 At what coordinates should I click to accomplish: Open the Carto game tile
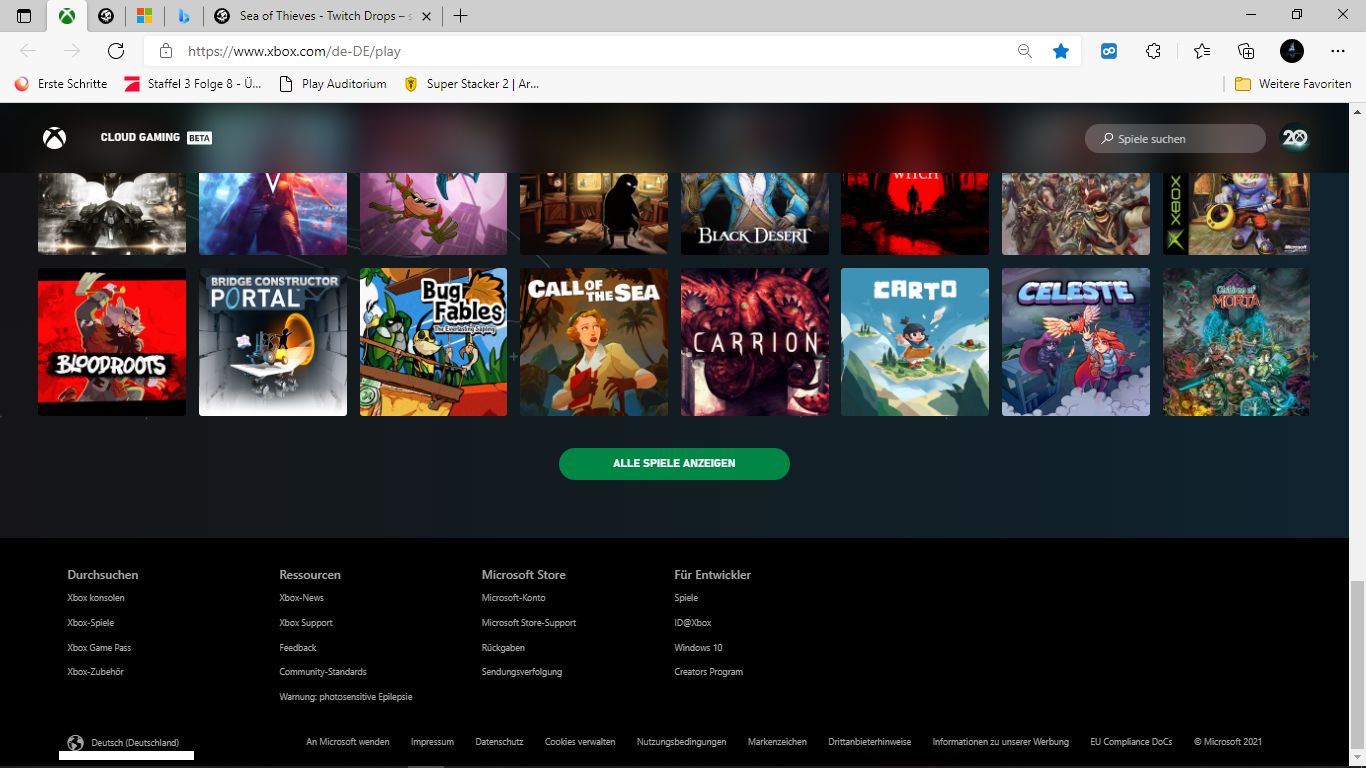tap(915, 342)
